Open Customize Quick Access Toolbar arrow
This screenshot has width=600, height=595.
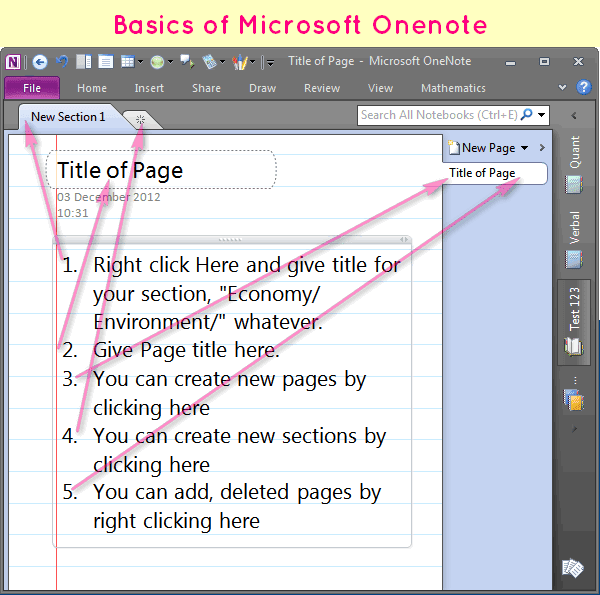click(x=270, y=62)
